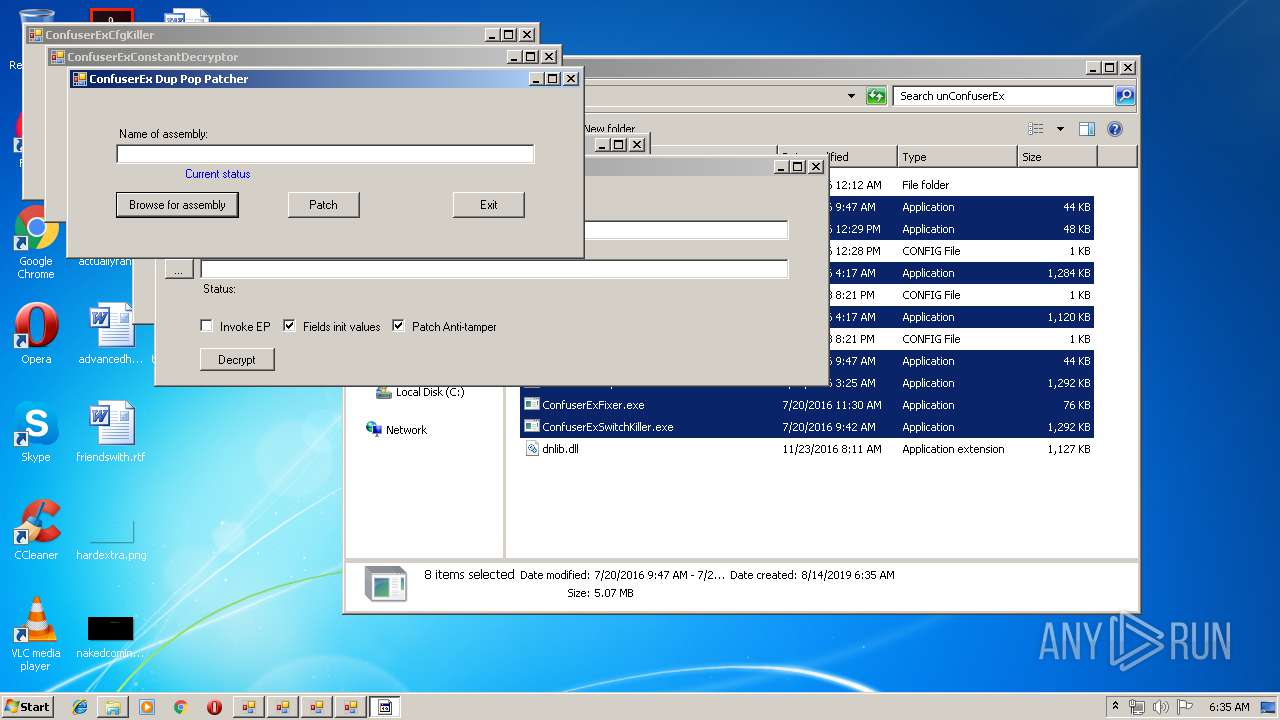The width and height of the screenshot is (1280, 720).
Task: Toggle the preview pane icon
Action: coord(1087,129)
